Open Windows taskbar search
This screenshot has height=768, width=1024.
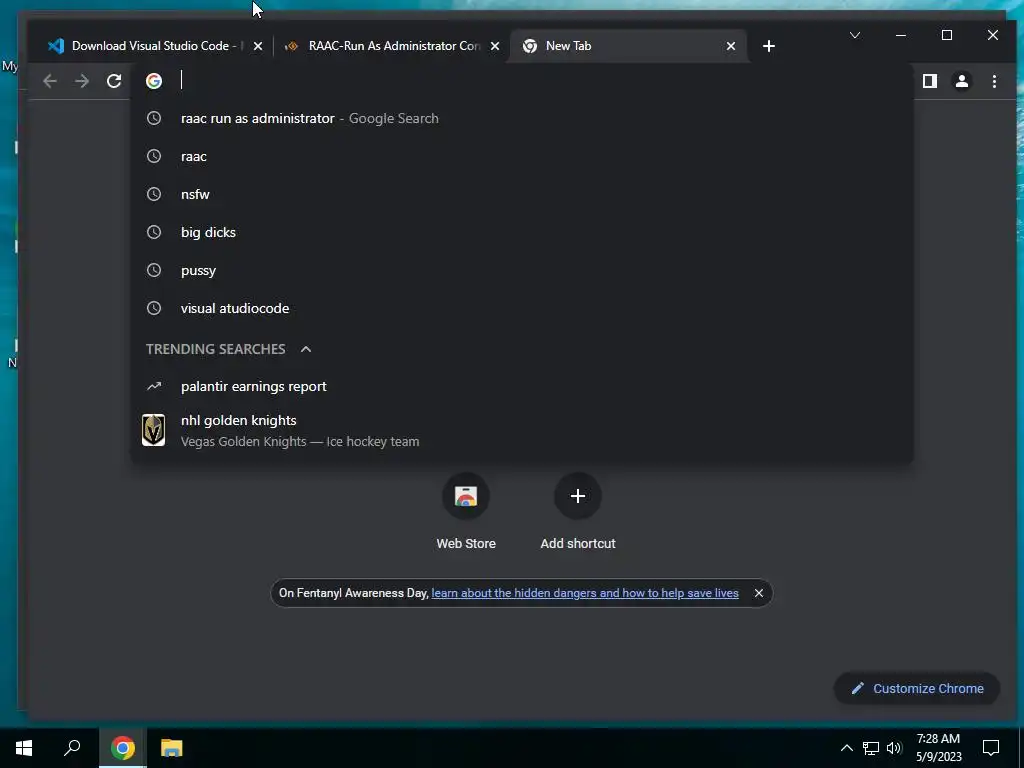pos(72,748)
